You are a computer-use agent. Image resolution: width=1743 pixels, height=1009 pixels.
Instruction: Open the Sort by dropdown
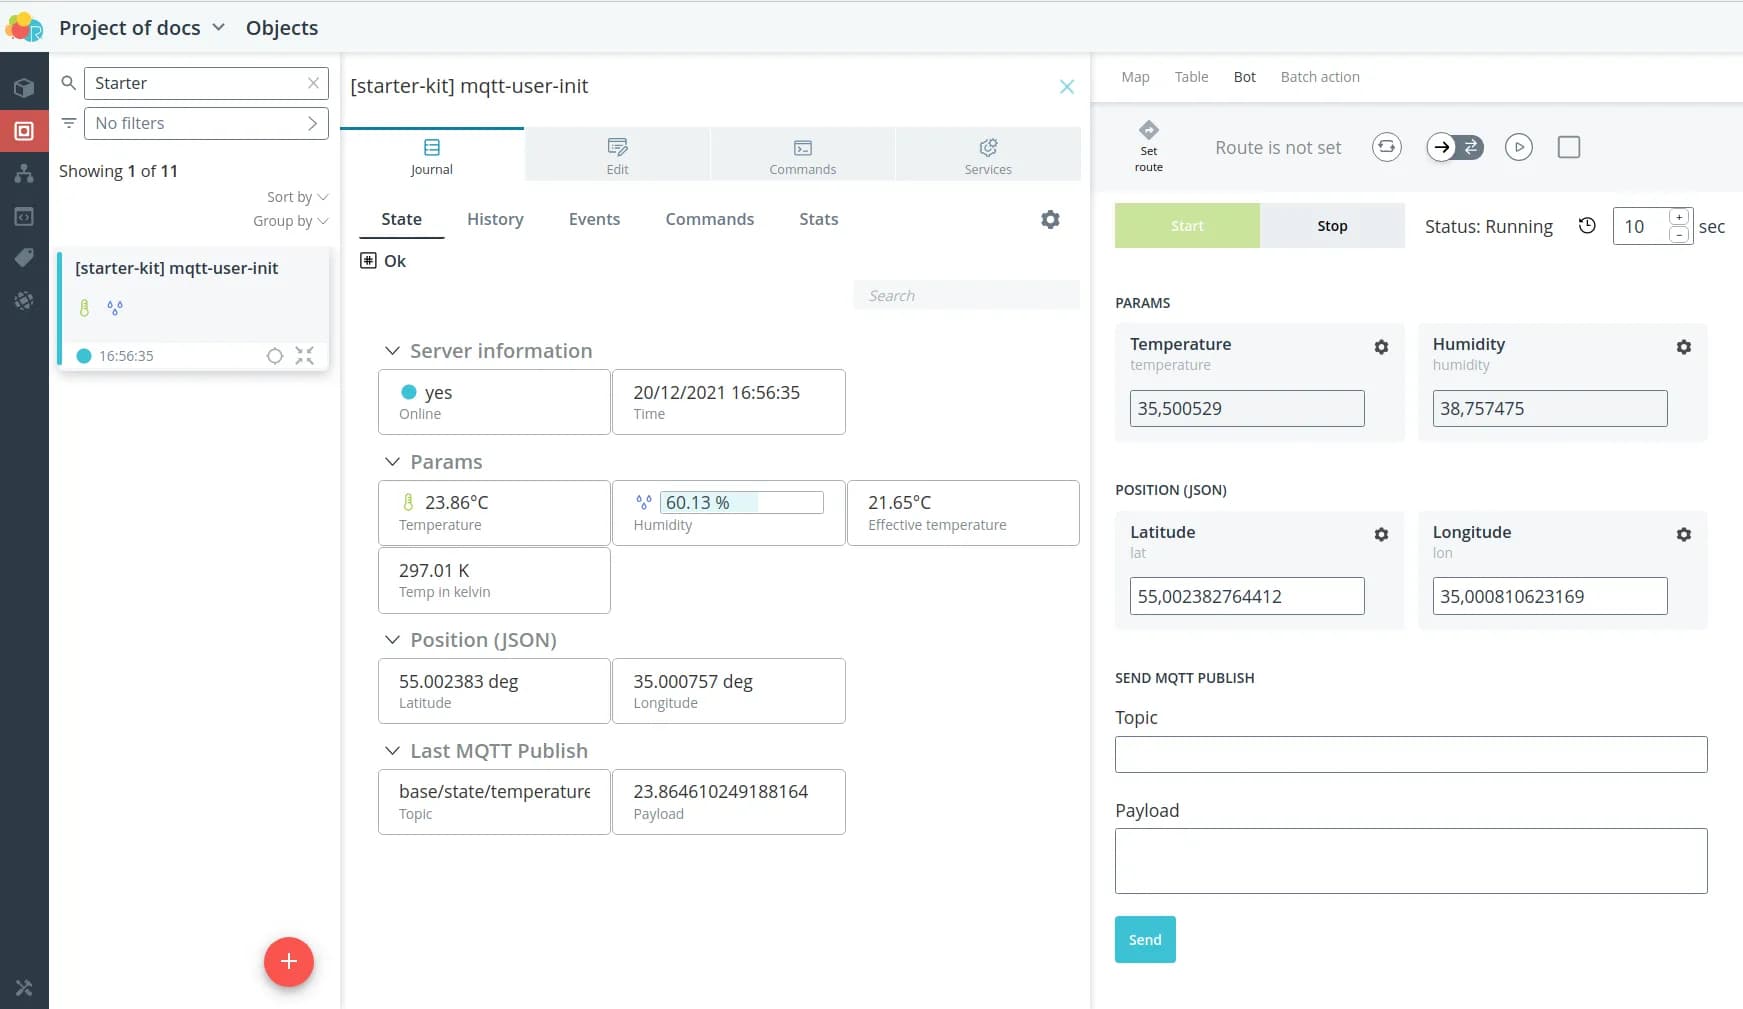297,197
